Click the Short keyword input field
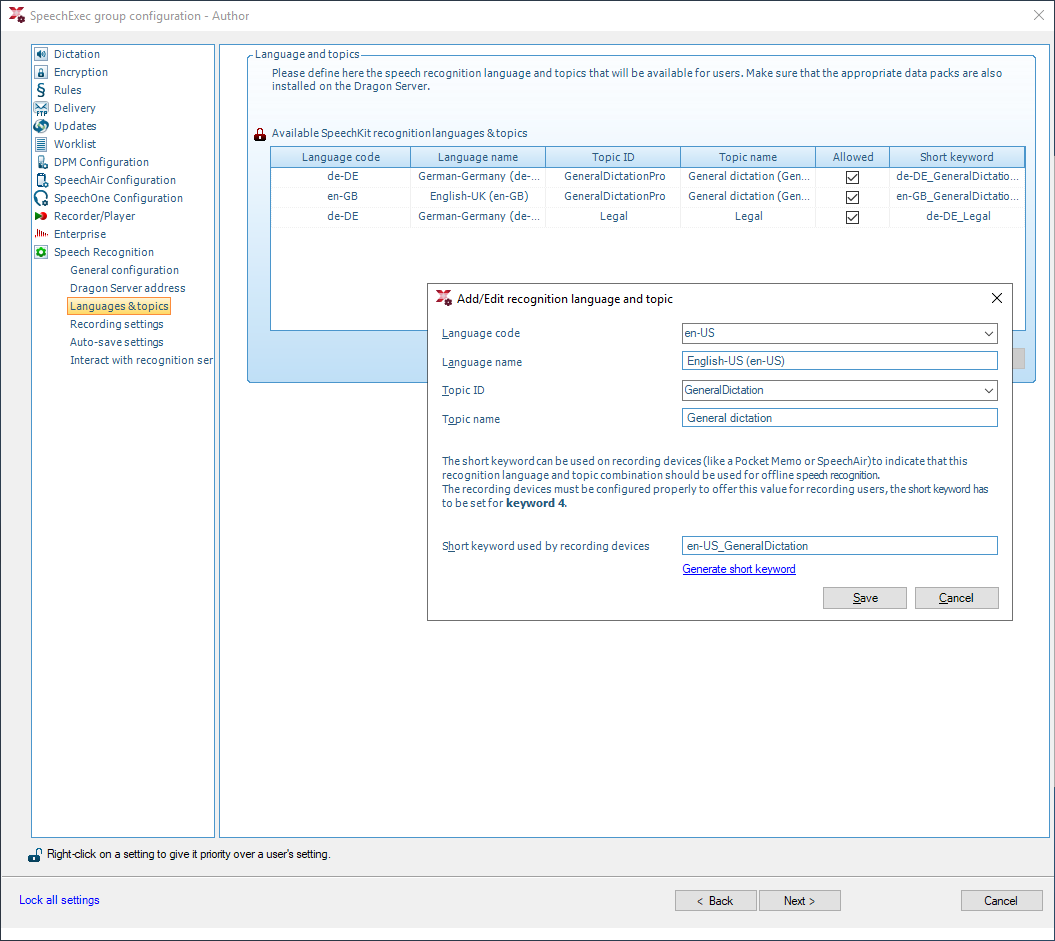Screen dimensions: 1055x941 pyautogui.click(x=839, y=545)
